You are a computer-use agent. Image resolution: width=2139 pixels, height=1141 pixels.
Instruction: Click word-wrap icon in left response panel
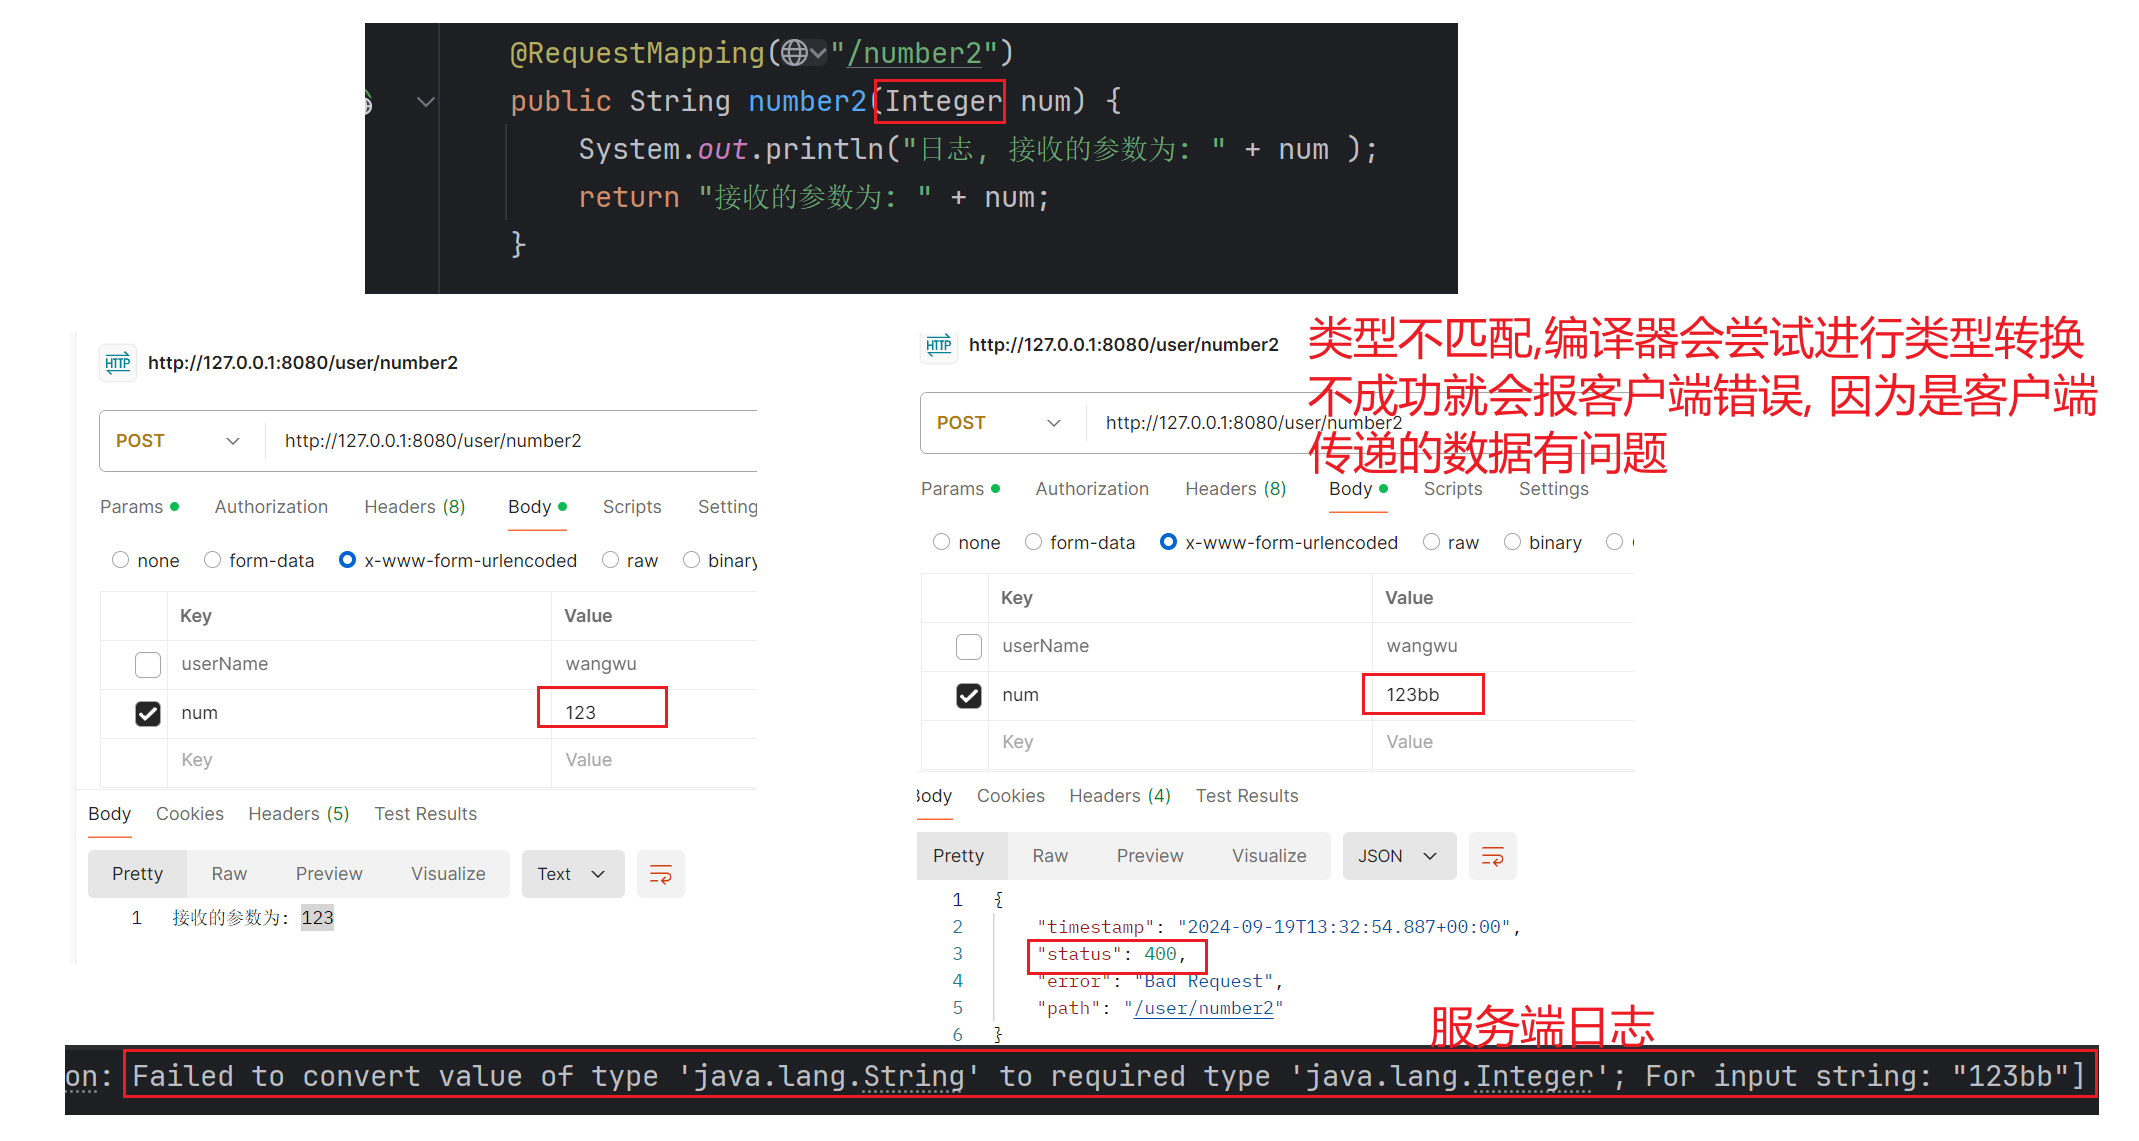(x=661, y=874)
